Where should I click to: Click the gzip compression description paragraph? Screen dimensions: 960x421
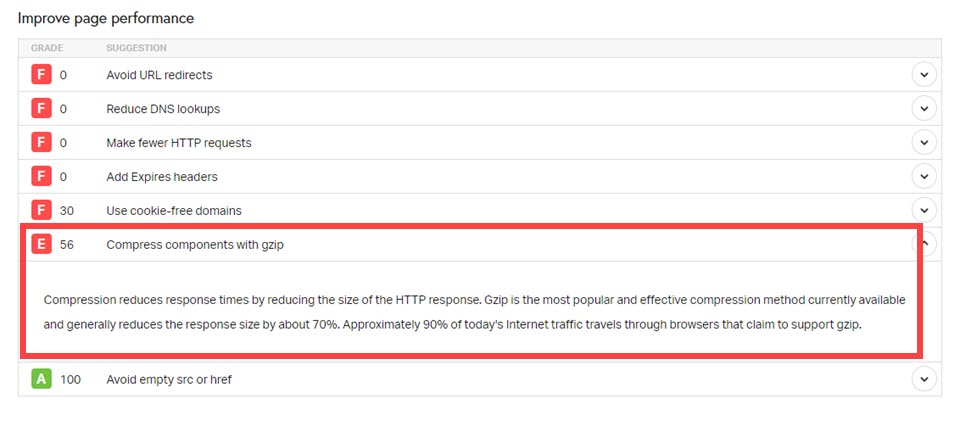click(474, 313)
